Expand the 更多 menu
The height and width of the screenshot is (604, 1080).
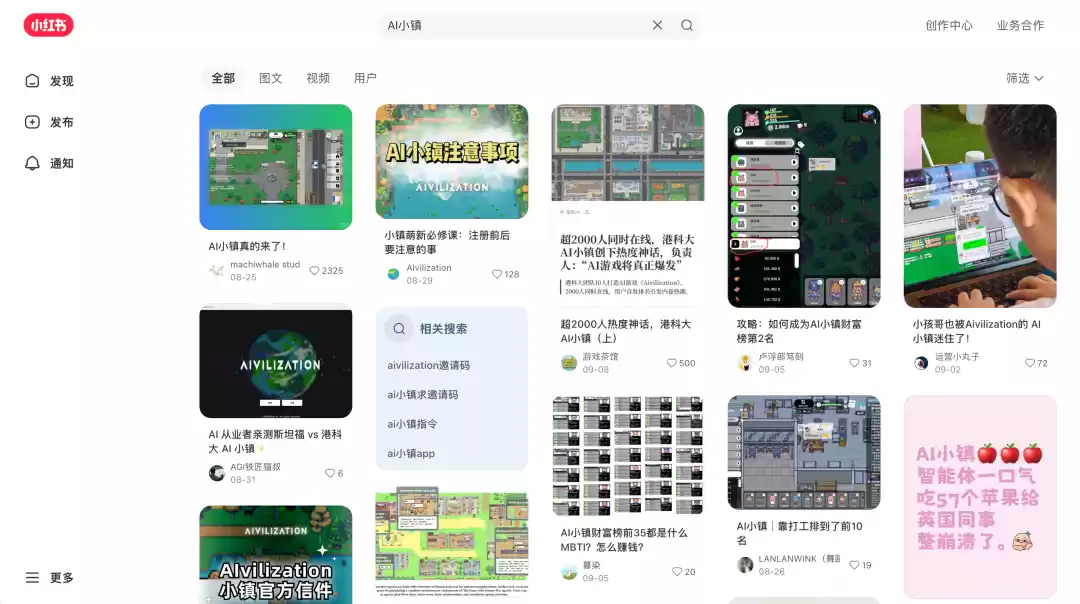point(50,578)
